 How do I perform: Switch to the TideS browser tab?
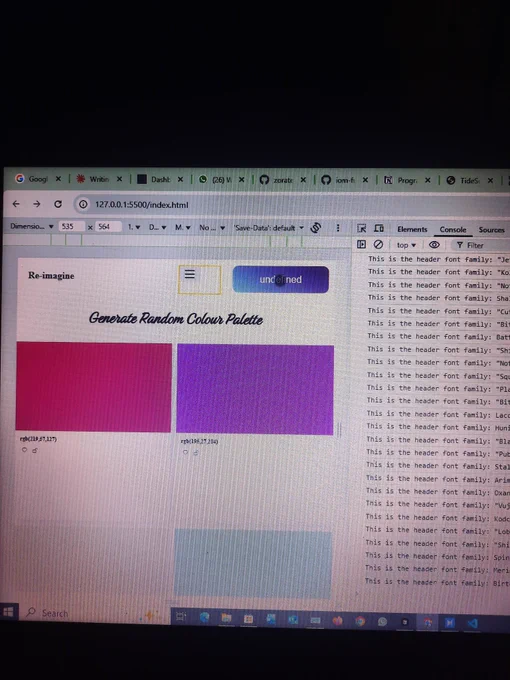[469, 180]
